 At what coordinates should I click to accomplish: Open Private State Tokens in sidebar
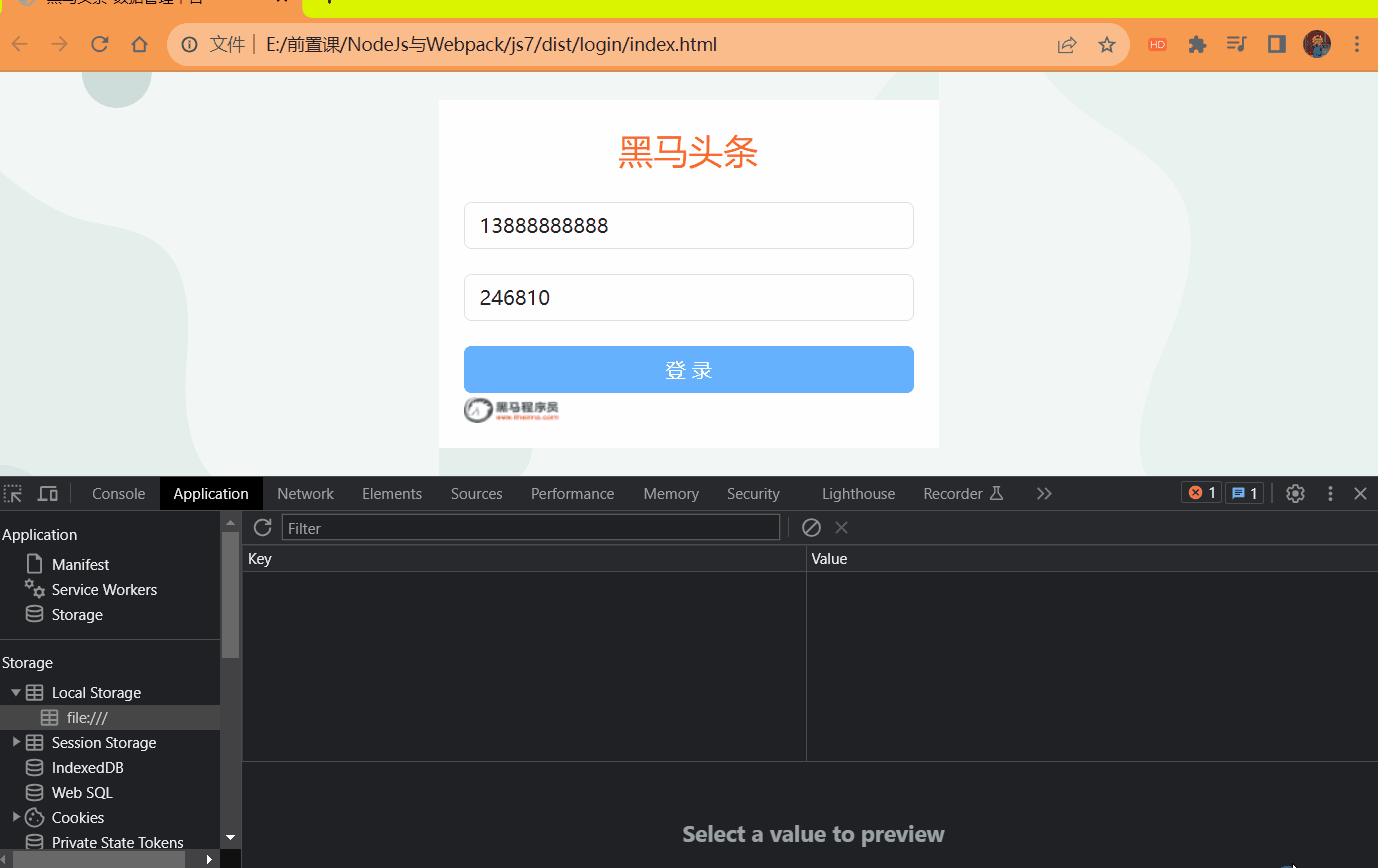pos(117,842)
